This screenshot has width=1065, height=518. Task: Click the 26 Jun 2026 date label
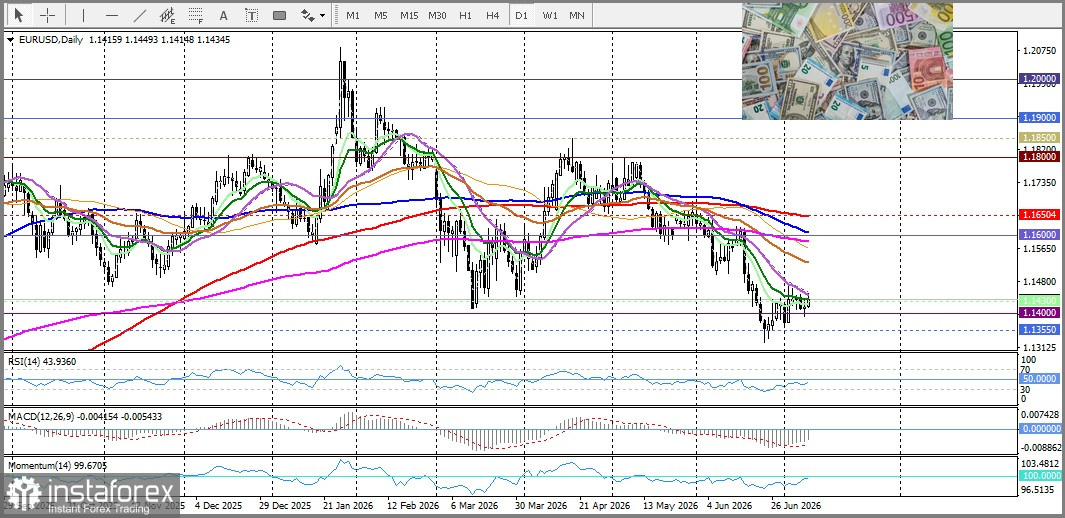coord(797,506)
